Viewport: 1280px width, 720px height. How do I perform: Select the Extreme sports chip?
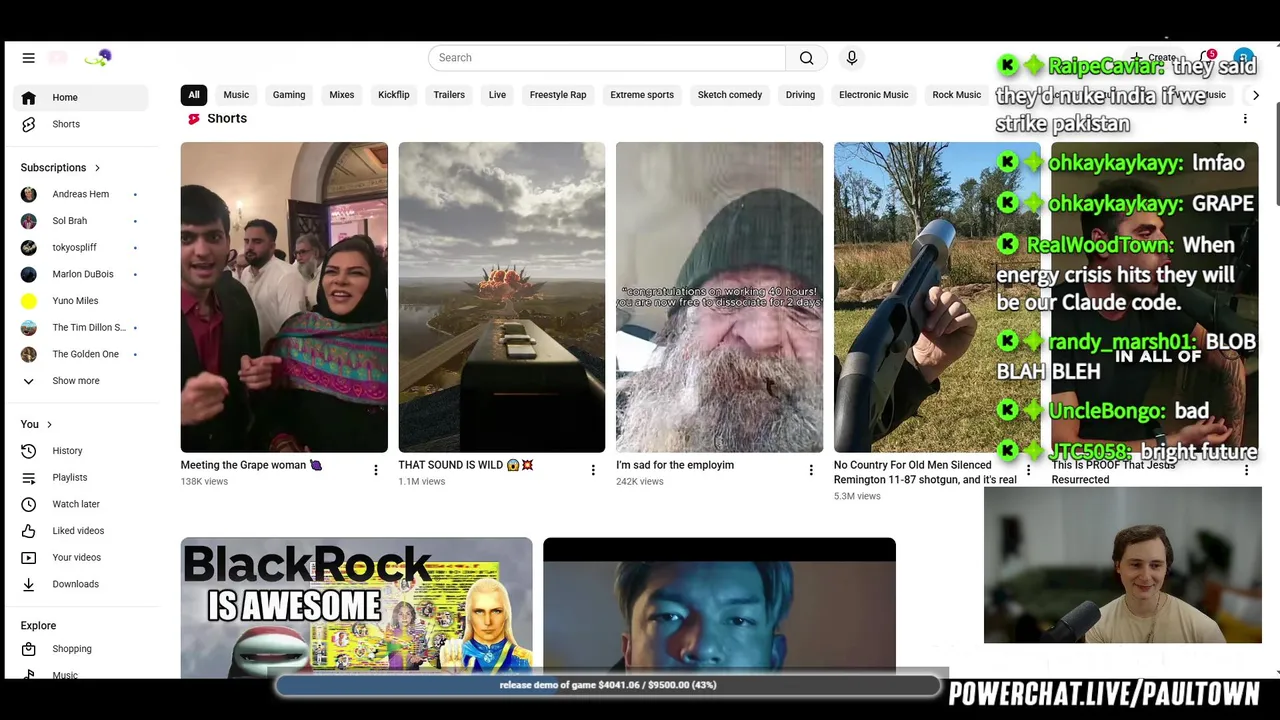point(642,95)
